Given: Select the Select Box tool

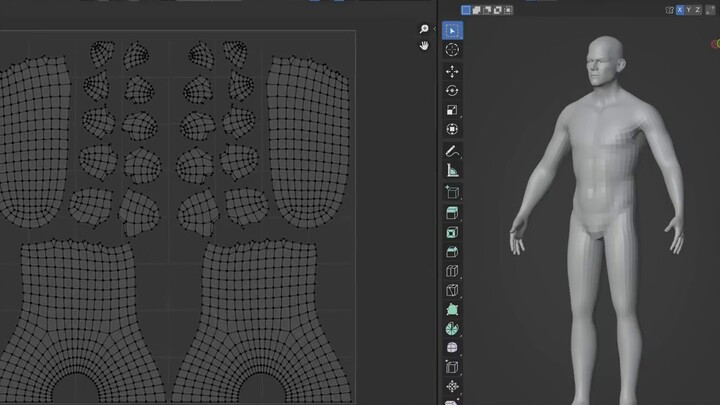Looking at the screenshot, I should coord(452,31).
